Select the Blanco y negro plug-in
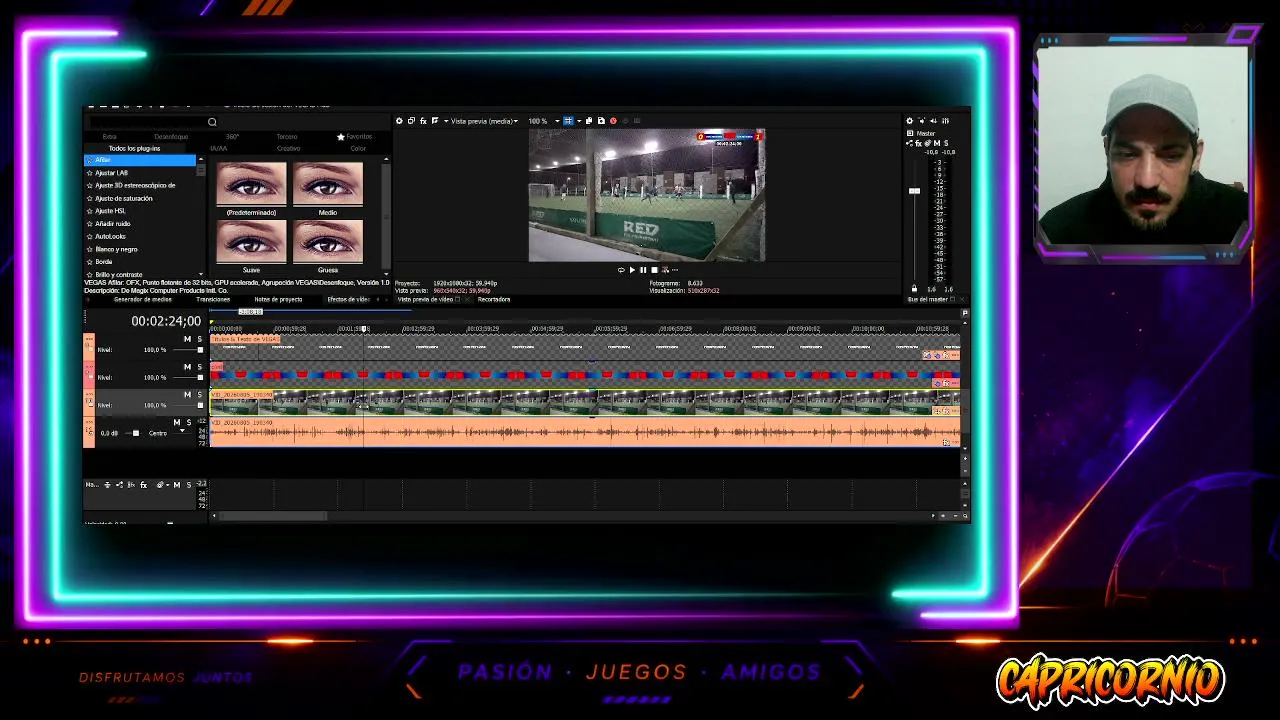This screenshot has height=720, width=1280. point(116,249)
